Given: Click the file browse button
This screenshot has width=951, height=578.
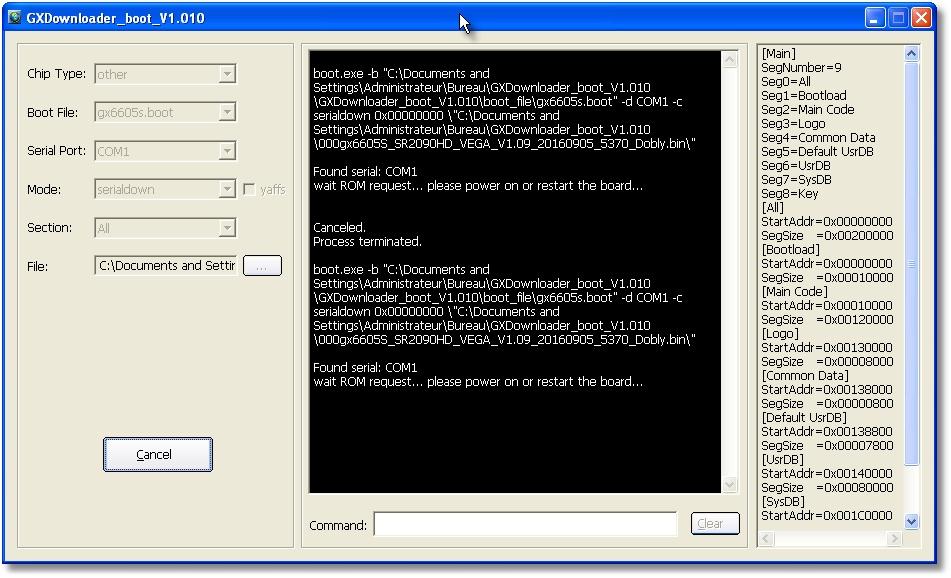Looking at the screenshot, I should click(262, 266).
